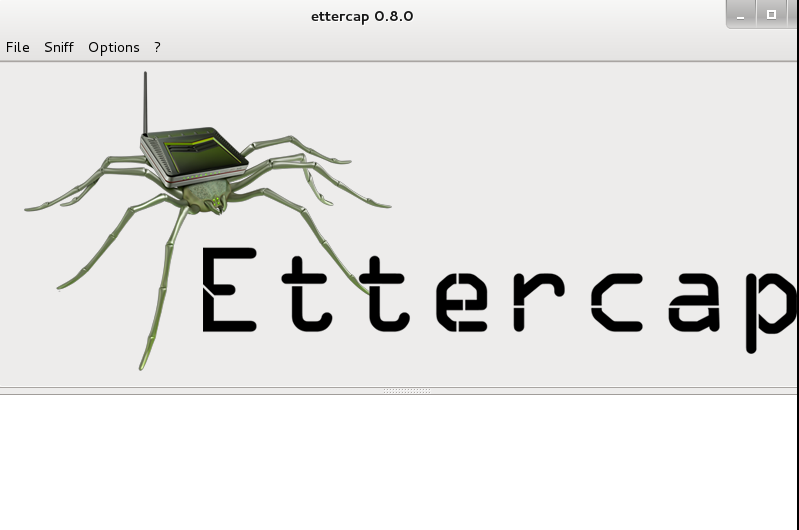
Task: Click the empty log output pane
Action: click(x=398, y=462)
